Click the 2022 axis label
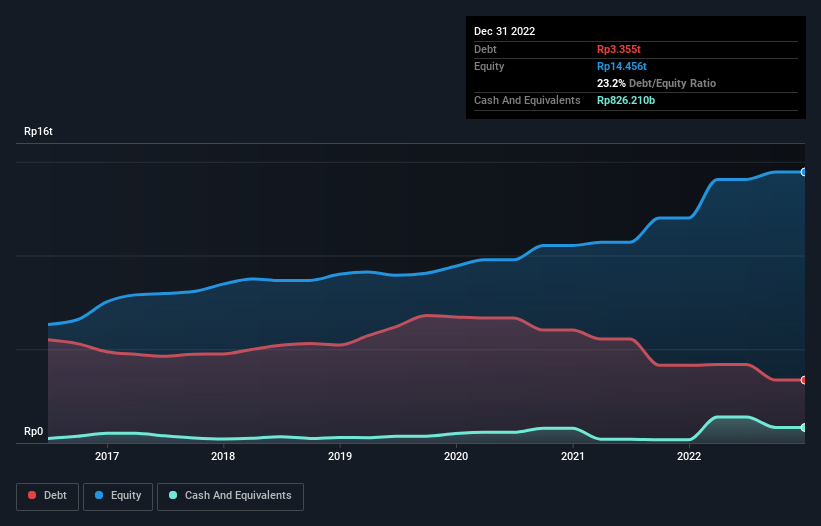821x526 pixels. pyautogui.click(x=689, y=456)
